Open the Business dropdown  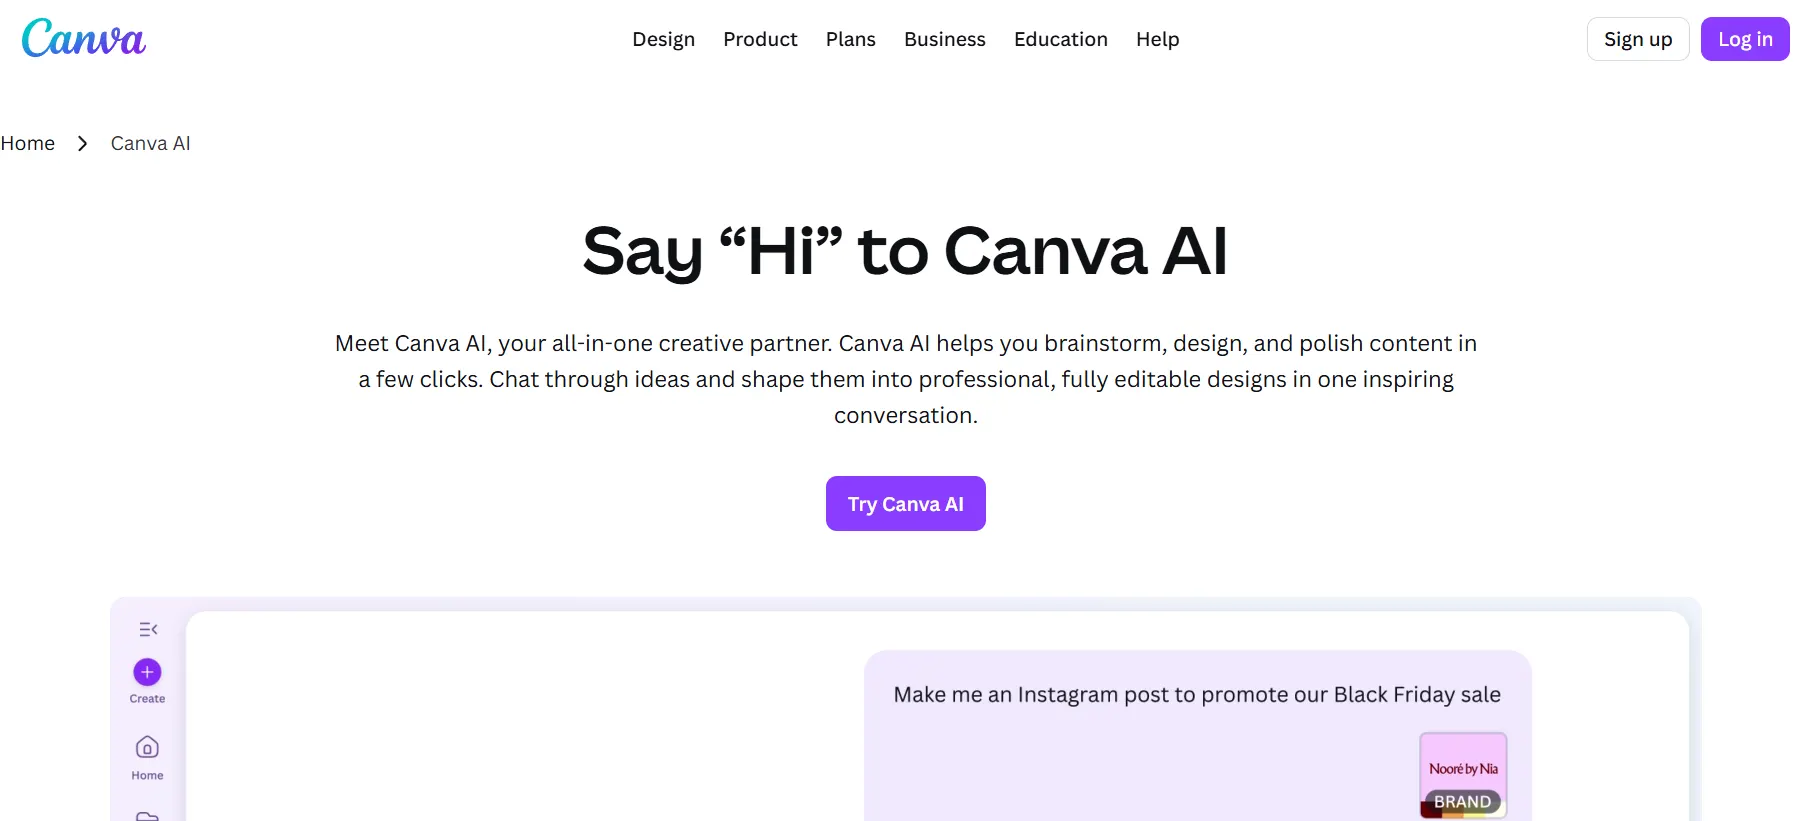point(944,39)
